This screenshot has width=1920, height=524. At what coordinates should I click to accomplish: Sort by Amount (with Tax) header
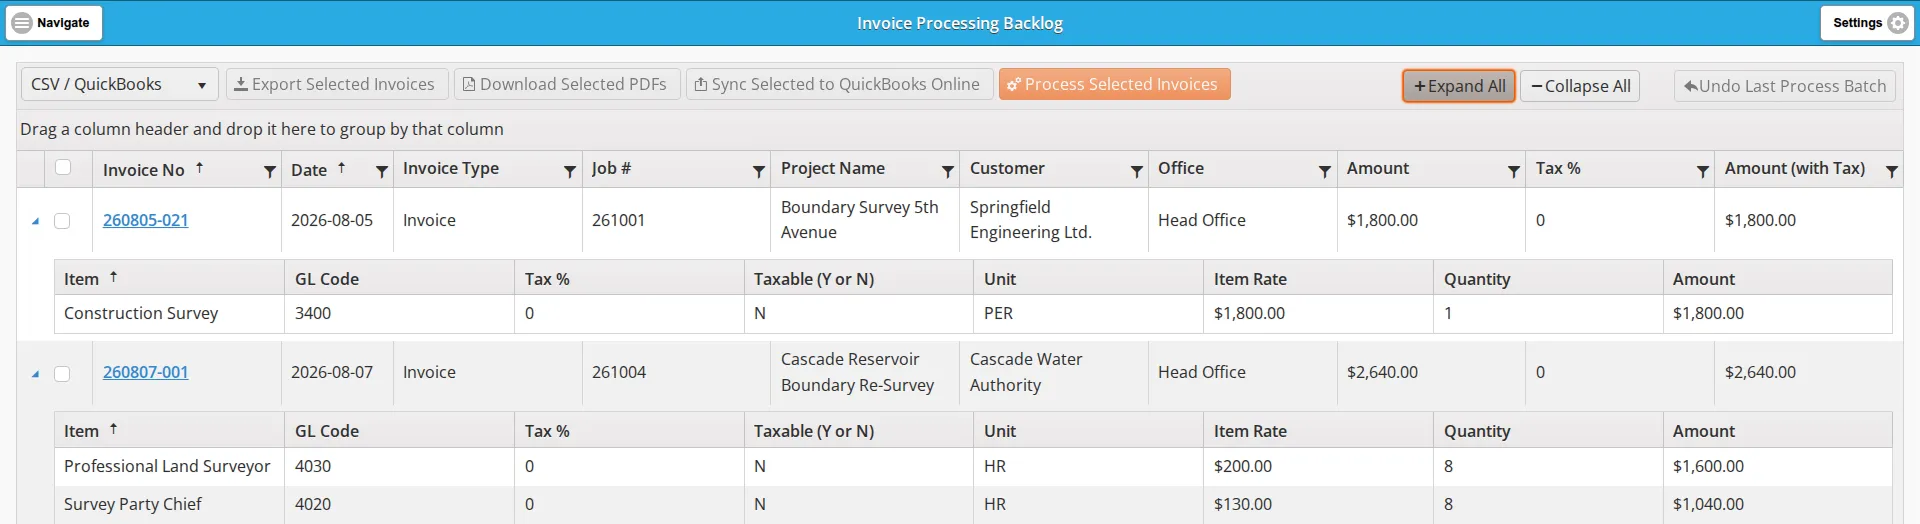pos(1795,168)
